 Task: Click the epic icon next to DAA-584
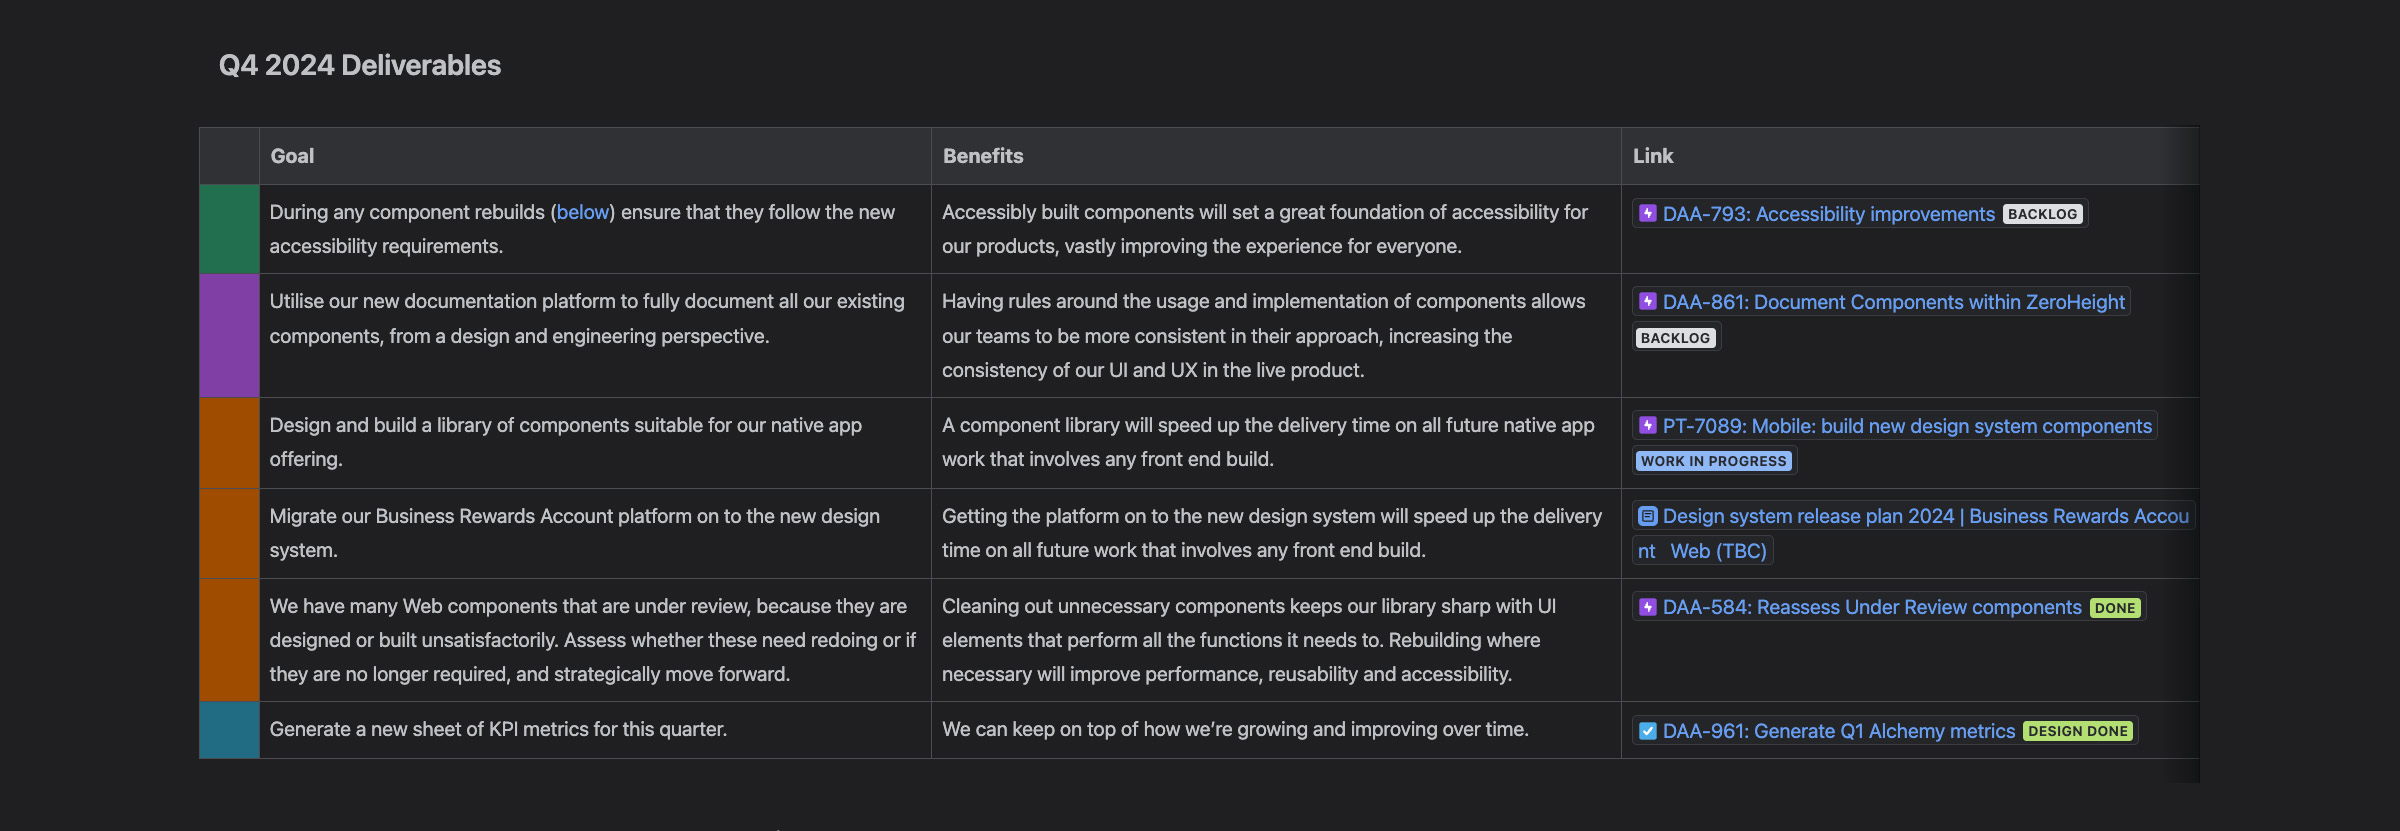1648,607
